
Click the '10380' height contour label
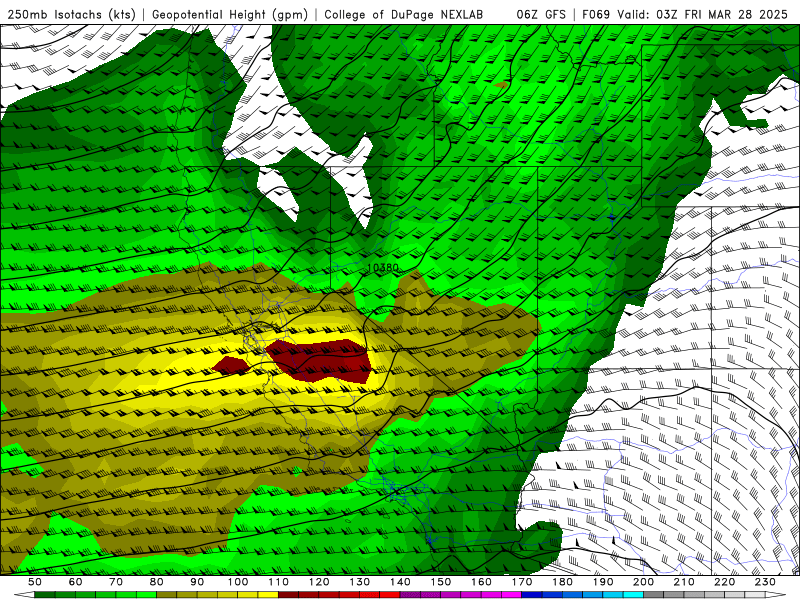click(x=382, y=267)
